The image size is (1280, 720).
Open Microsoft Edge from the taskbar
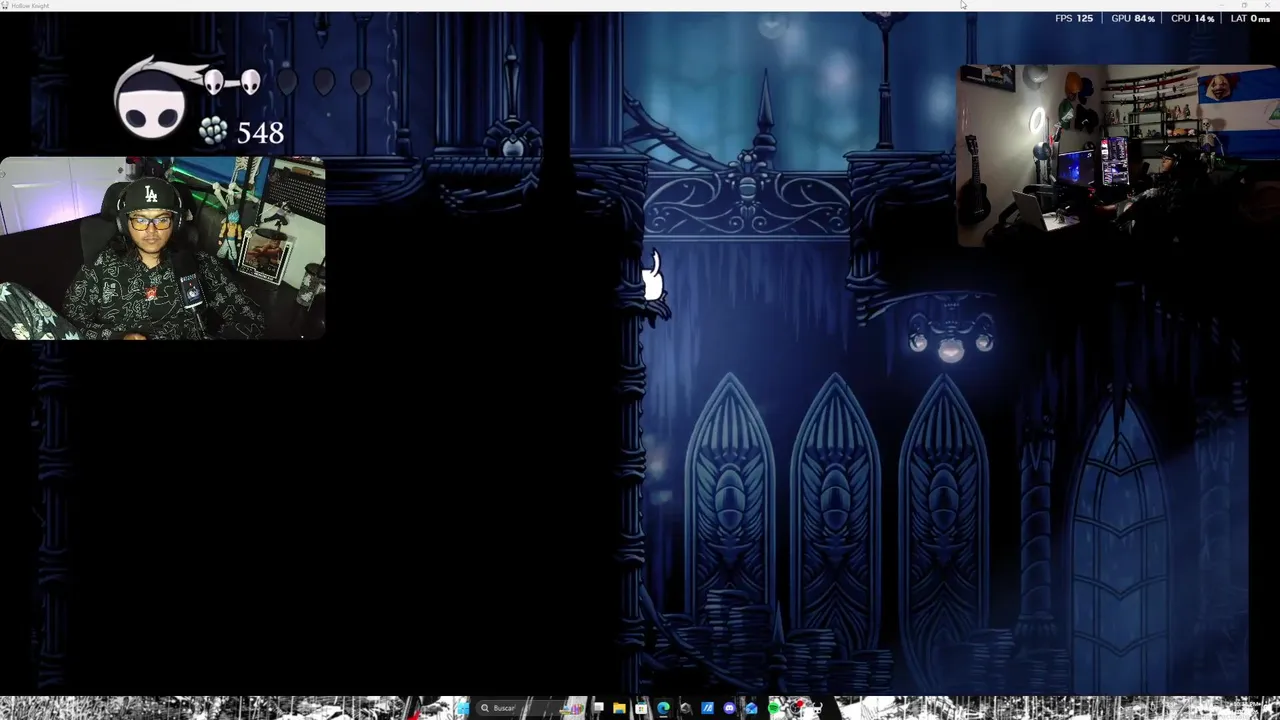pyautogui.click(x=663, y=708)
